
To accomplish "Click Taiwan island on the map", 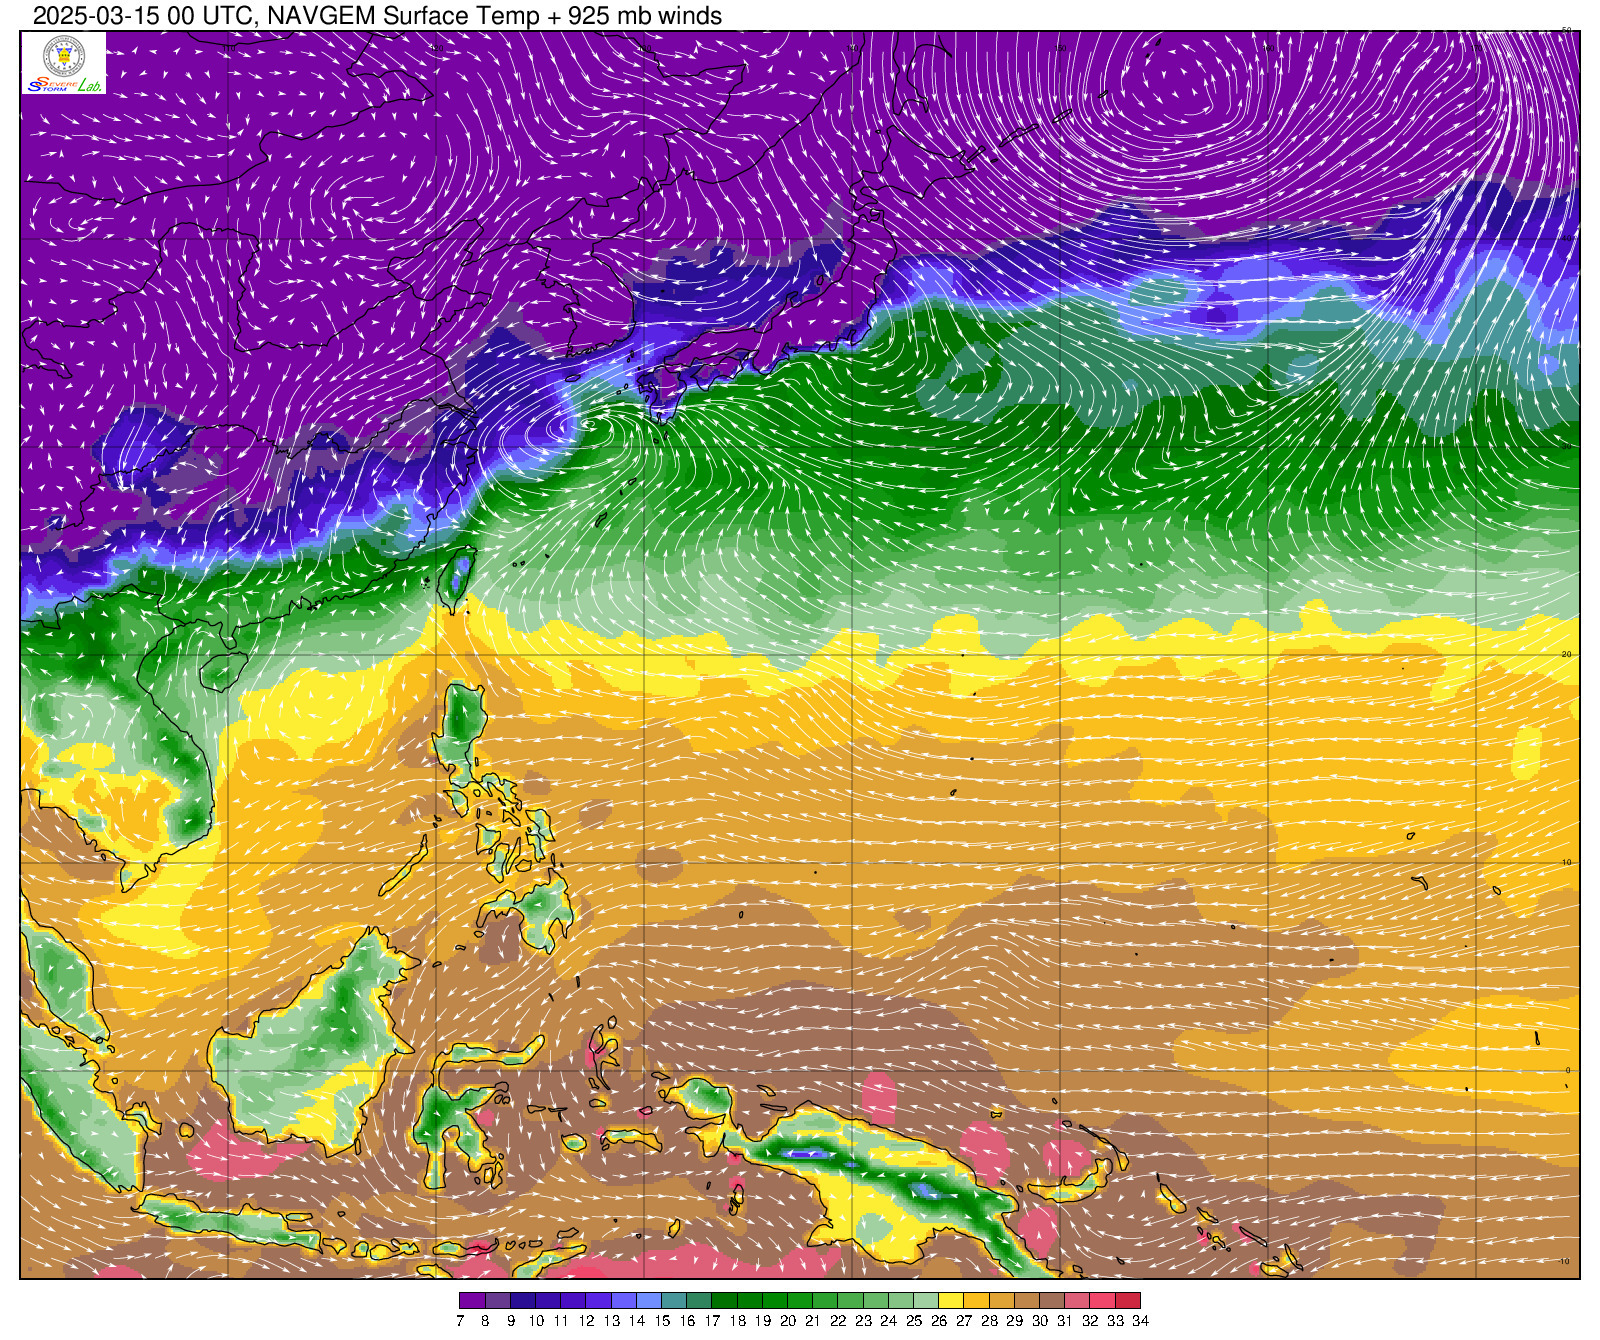I will coord(457,580).
